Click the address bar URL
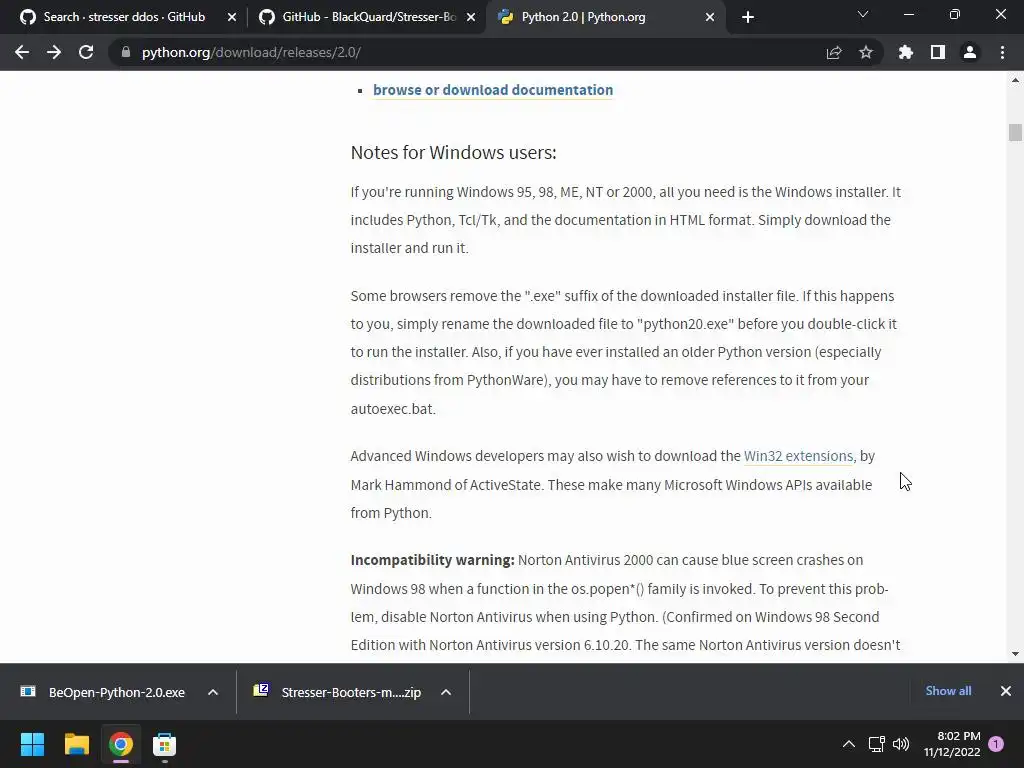The image size is (1024, 768). (251, 52)
